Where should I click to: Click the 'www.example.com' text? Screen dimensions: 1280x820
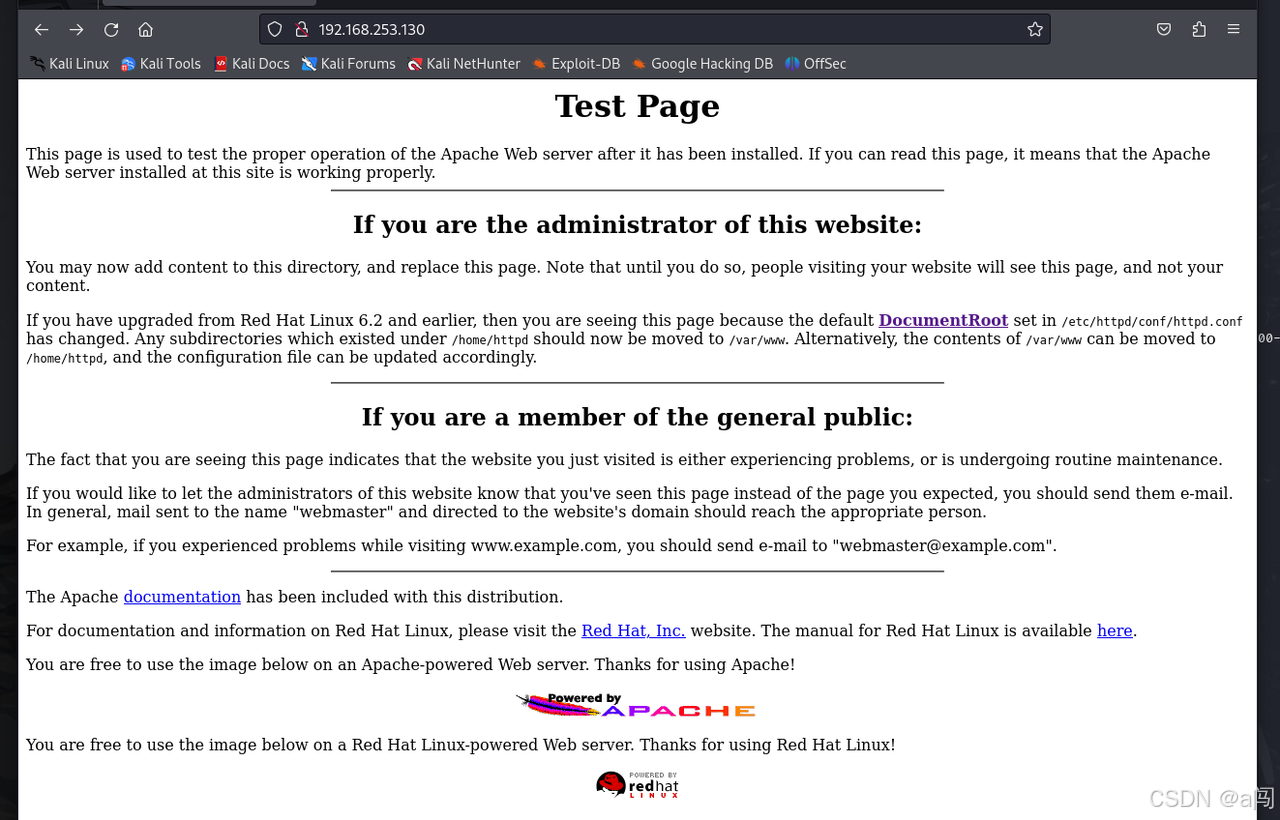(543, 546)
